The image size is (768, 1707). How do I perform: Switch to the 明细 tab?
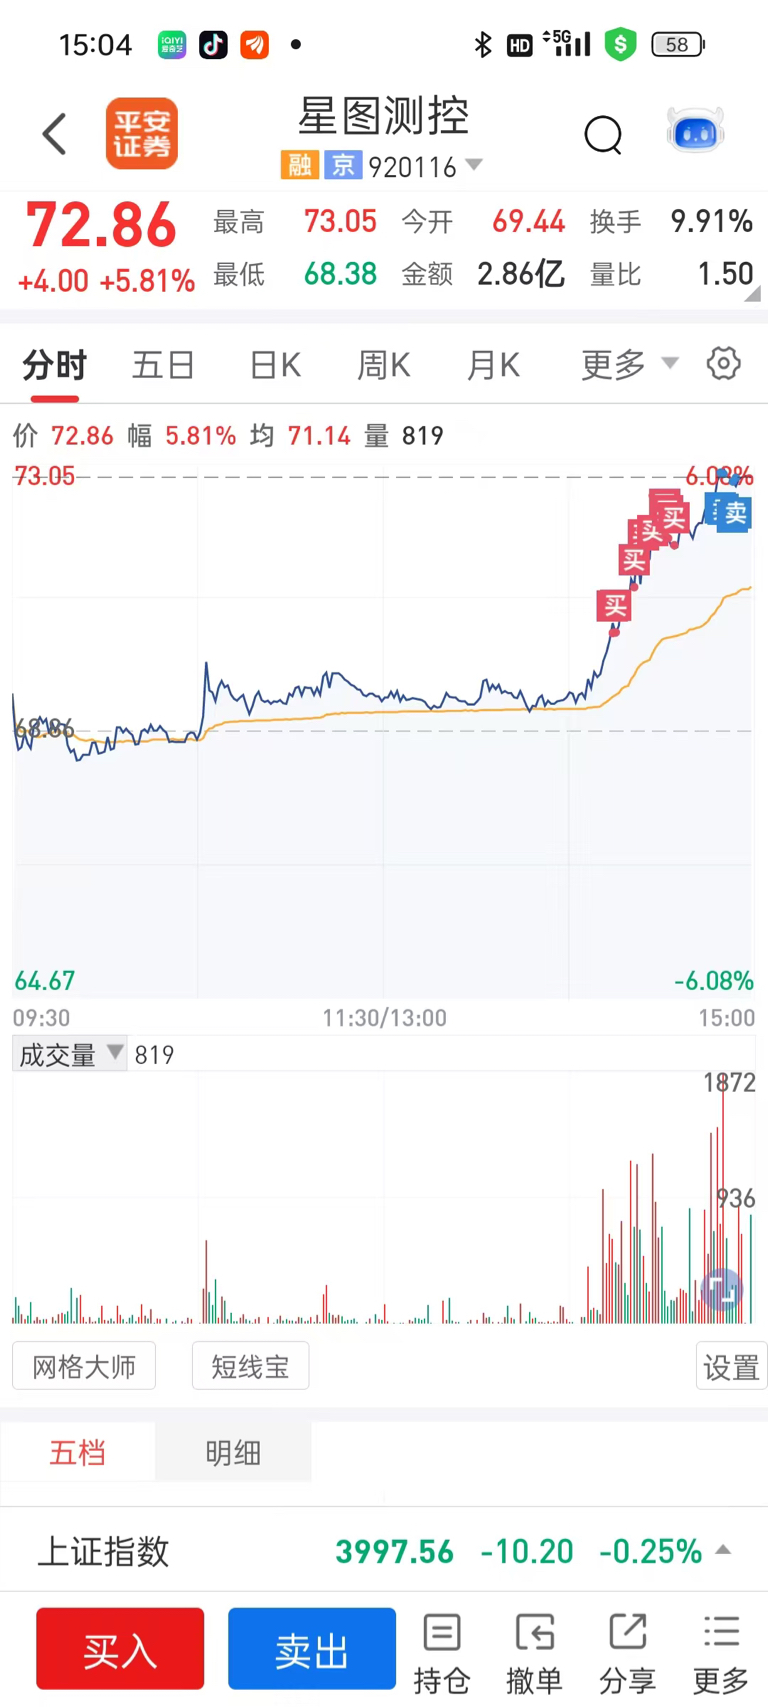pos(233,1452)
